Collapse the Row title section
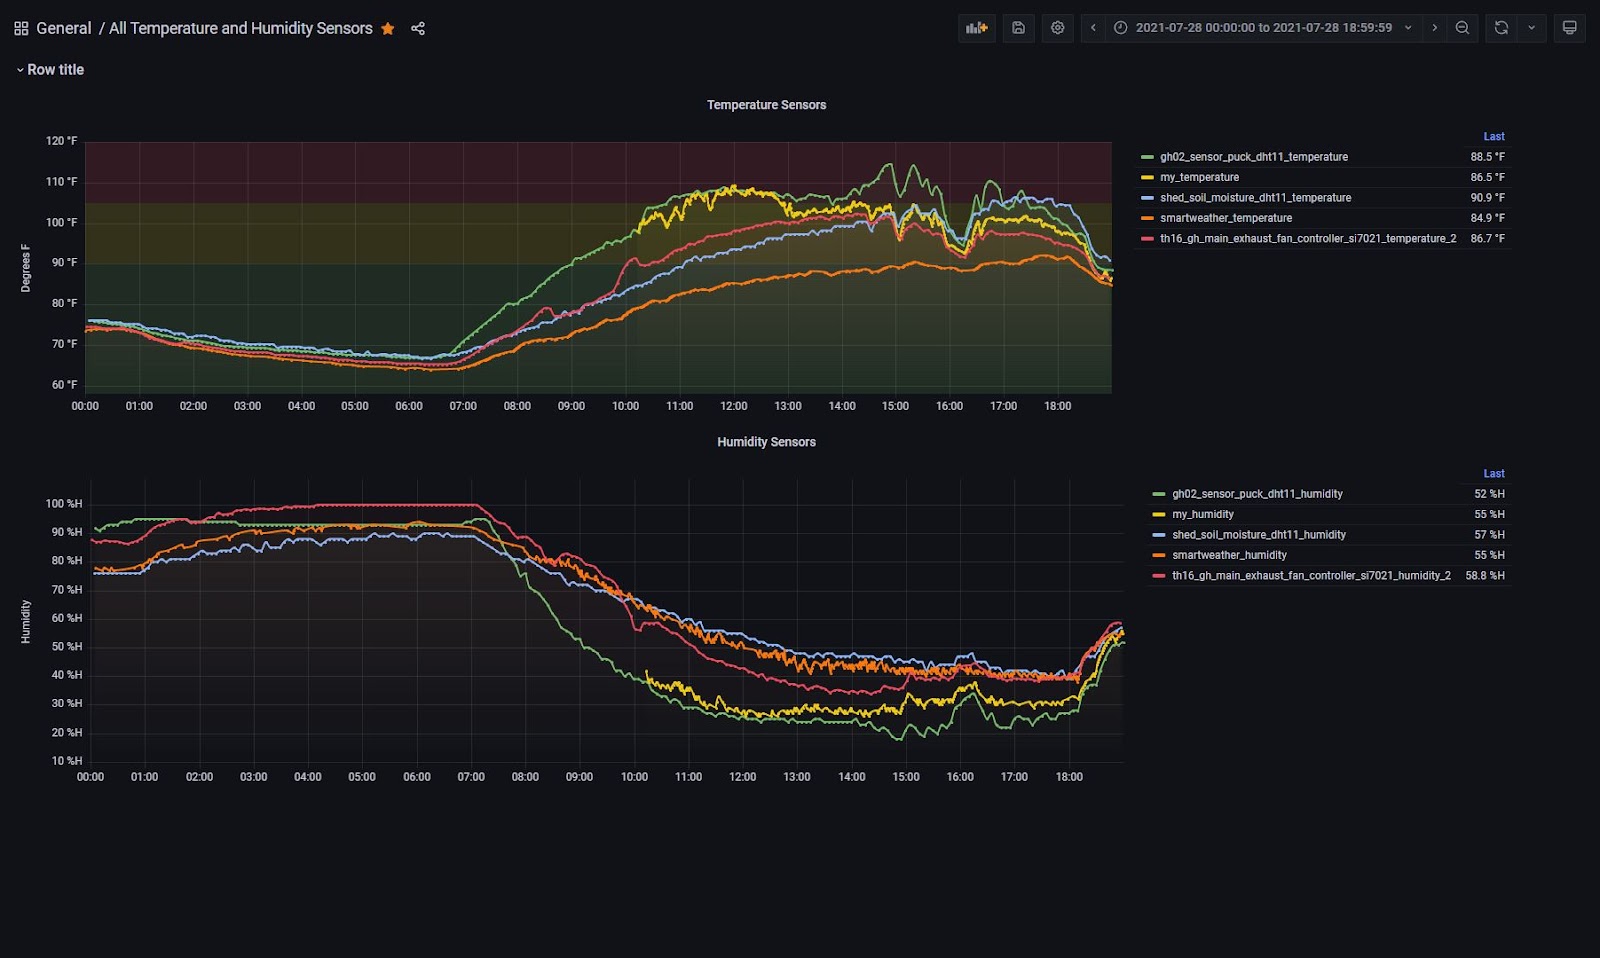Screen dimensions: 1600x958 (19, 69)
